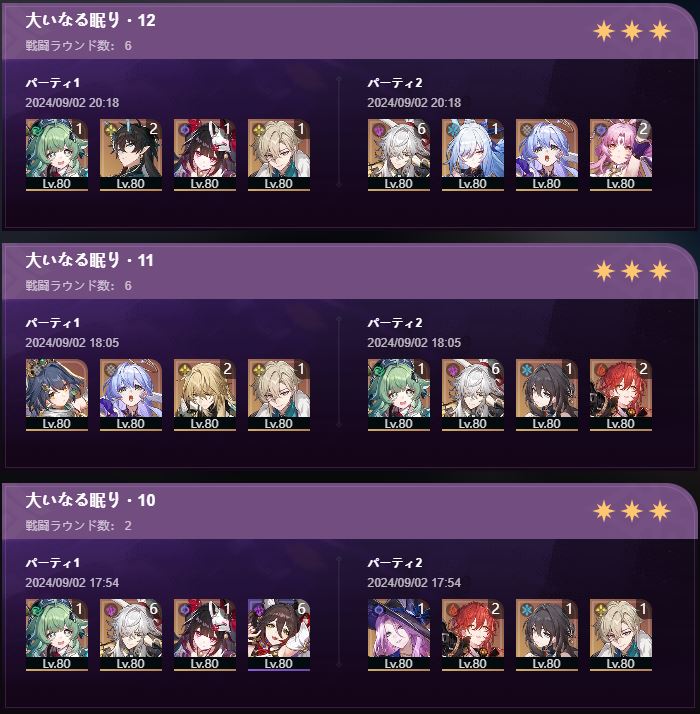Choose black-haired Ruan Mei in stage 11 party 2
Image resolution: width=700 pixels, height=714 pixels.
(x=547, y=395)
